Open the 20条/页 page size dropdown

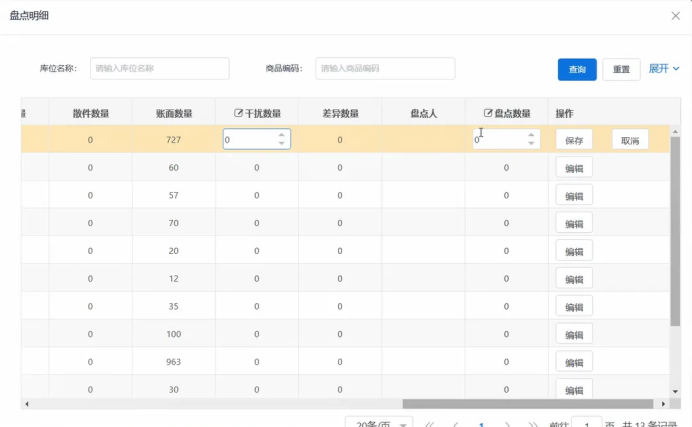379,424
